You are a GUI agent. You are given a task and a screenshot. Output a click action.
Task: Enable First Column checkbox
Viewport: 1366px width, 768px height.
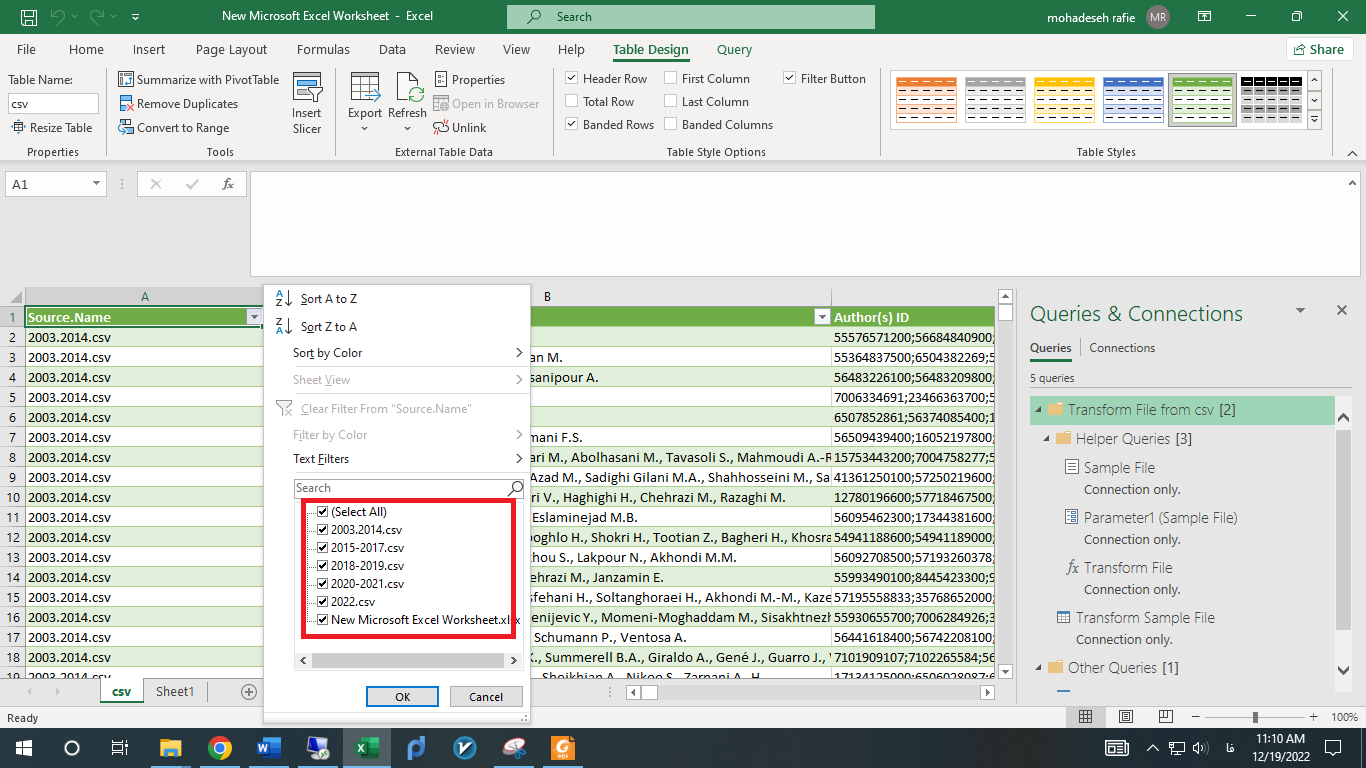(x=671, y=78)
